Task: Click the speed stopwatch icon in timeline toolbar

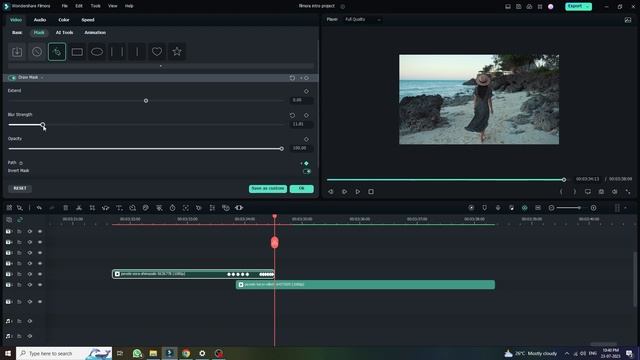Action: pyautogui.click(x=172, y=208)
